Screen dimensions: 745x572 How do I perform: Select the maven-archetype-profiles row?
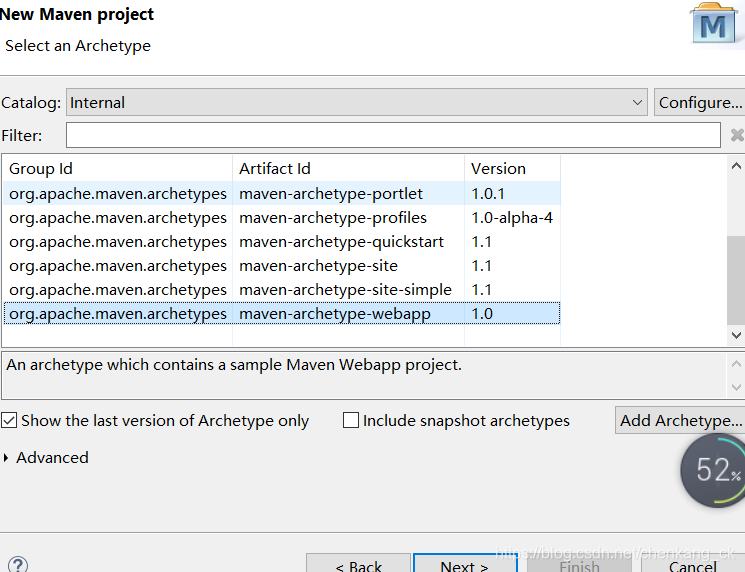(282, 218)
